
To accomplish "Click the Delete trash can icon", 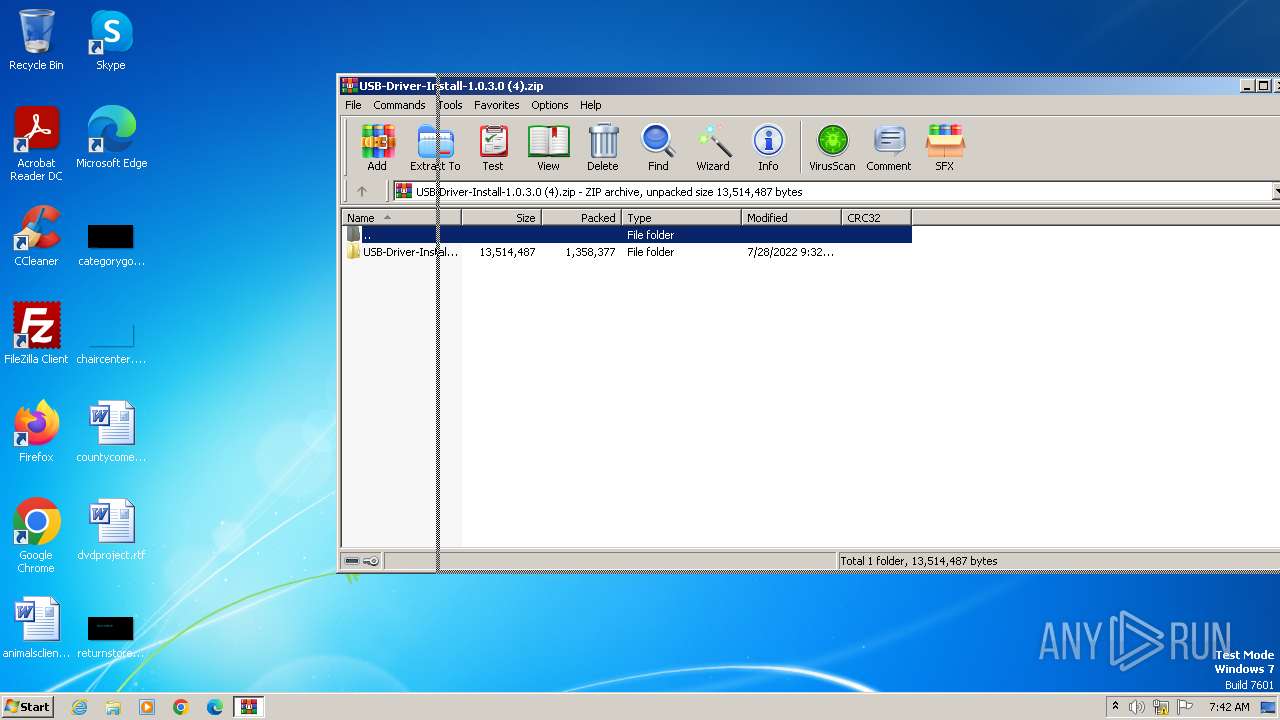I will pyautogui.click(x=603, y=148).
